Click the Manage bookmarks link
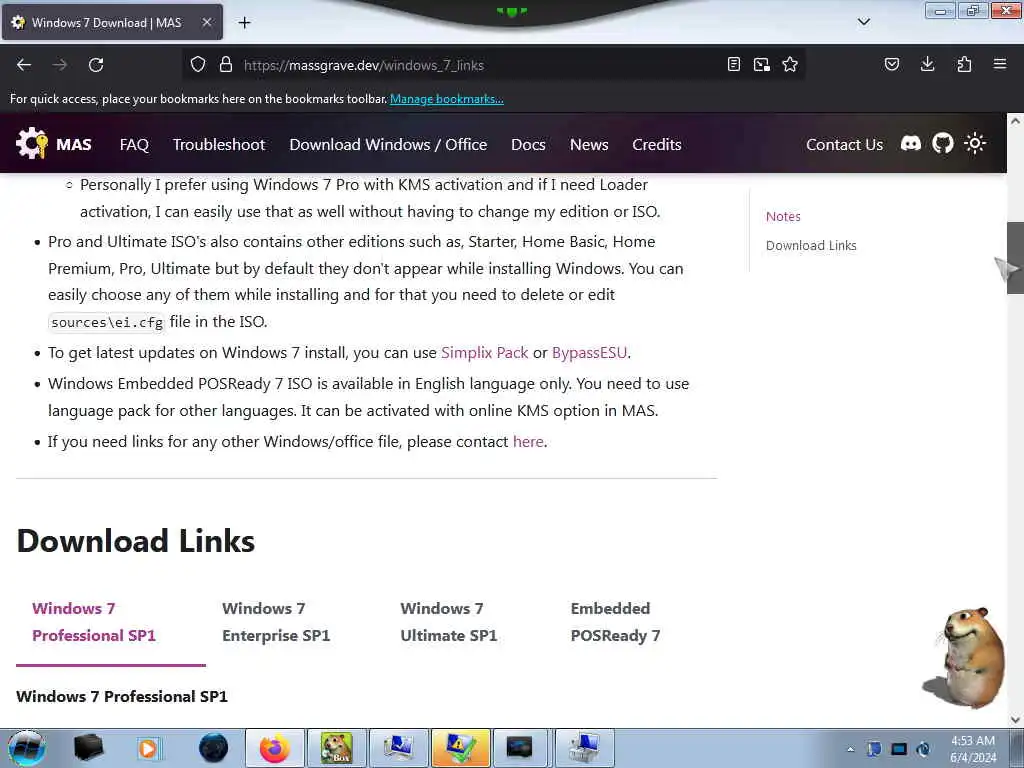 pyautogui.click(x=447, y=99)
